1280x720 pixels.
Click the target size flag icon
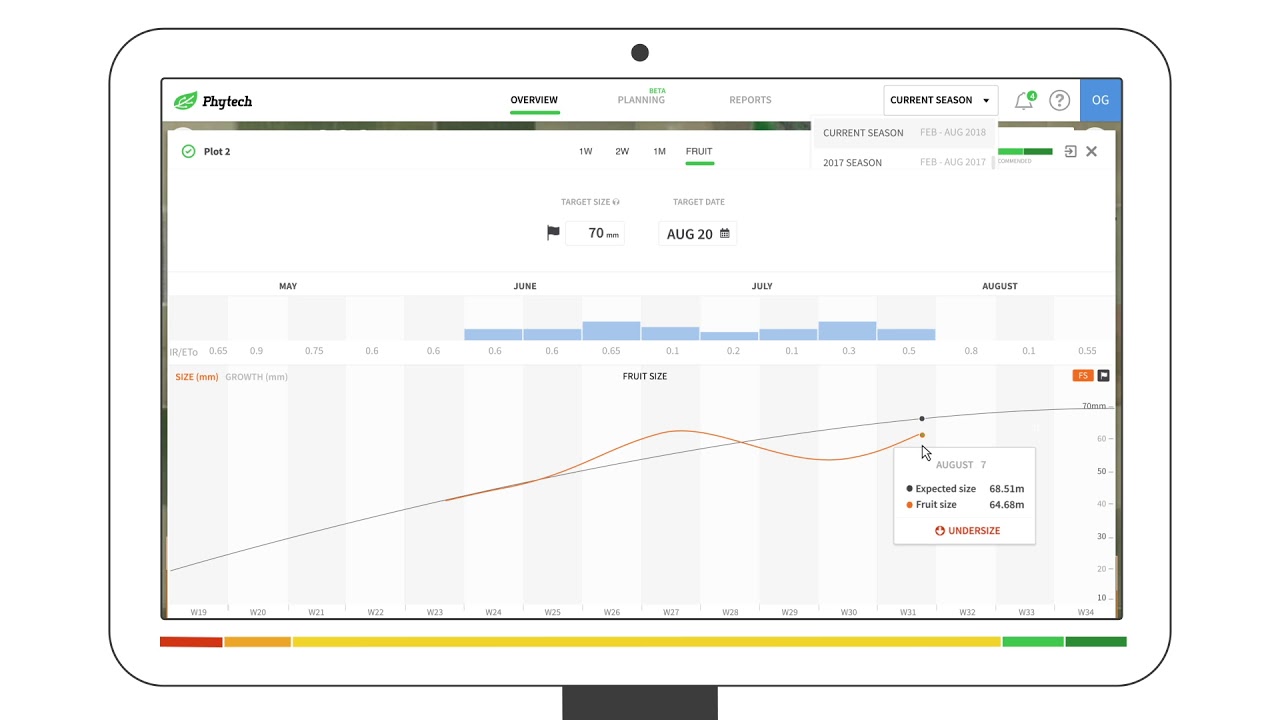point(553,233)
